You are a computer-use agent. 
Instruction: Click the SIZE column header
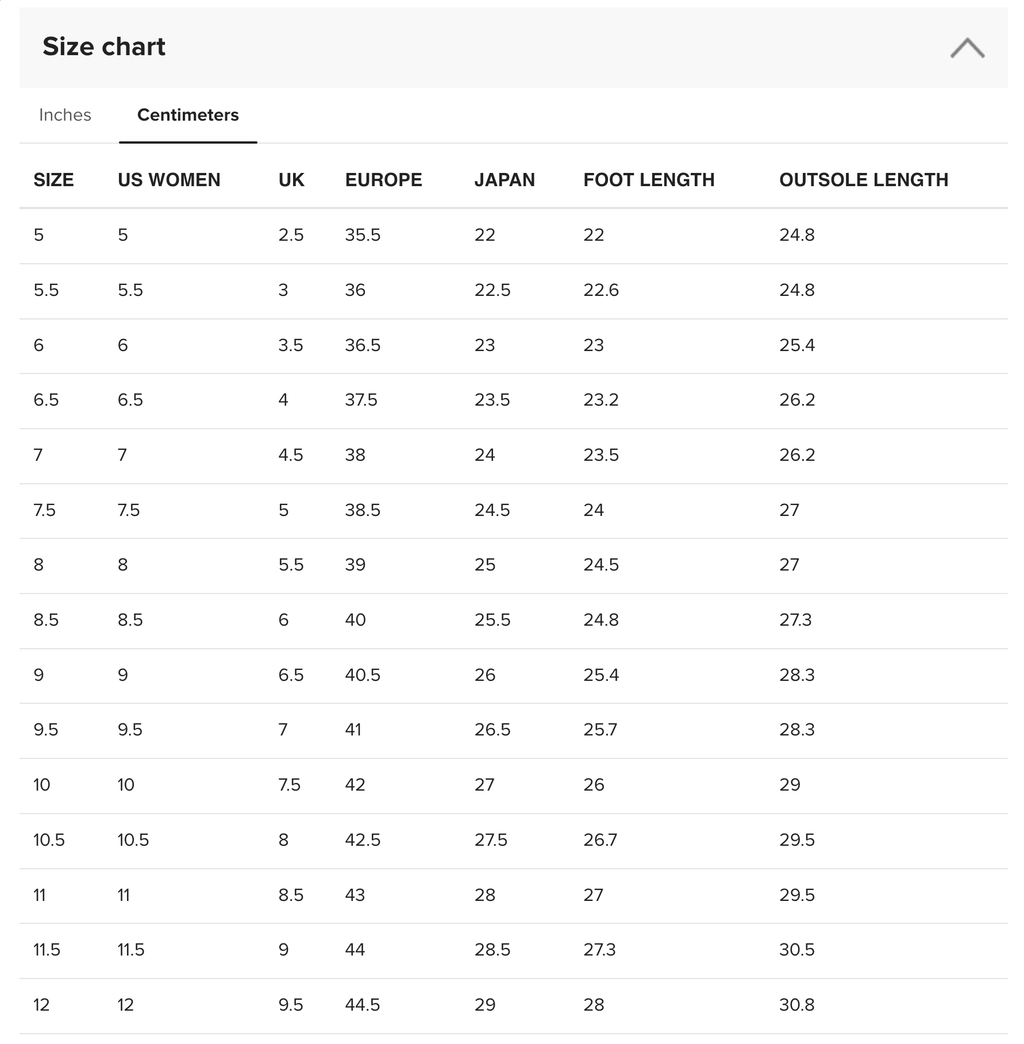point(53,180)
